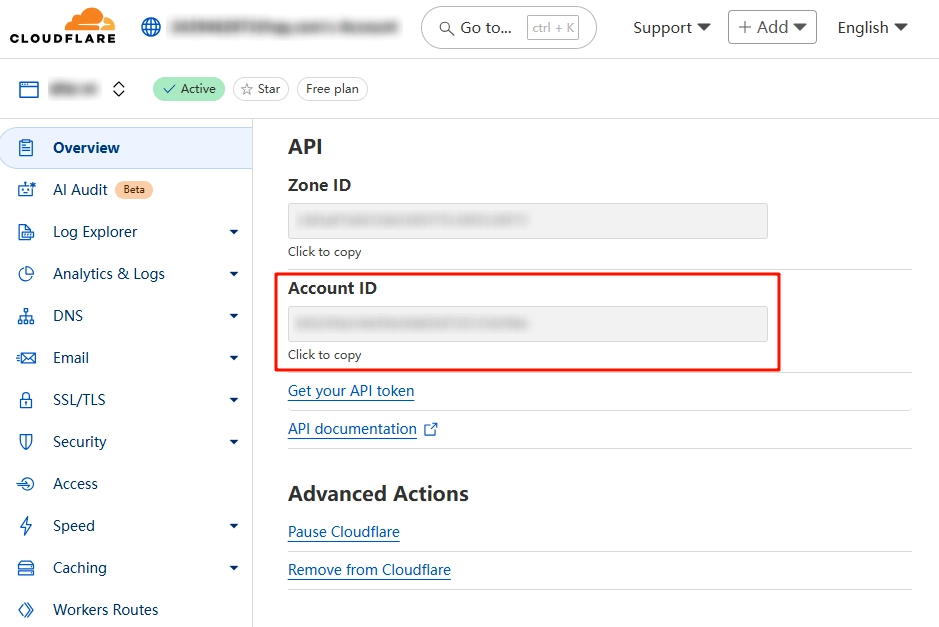939x627 pixels.
Task: Expand the Analytics & Logs section
Action: coord(233,274)
